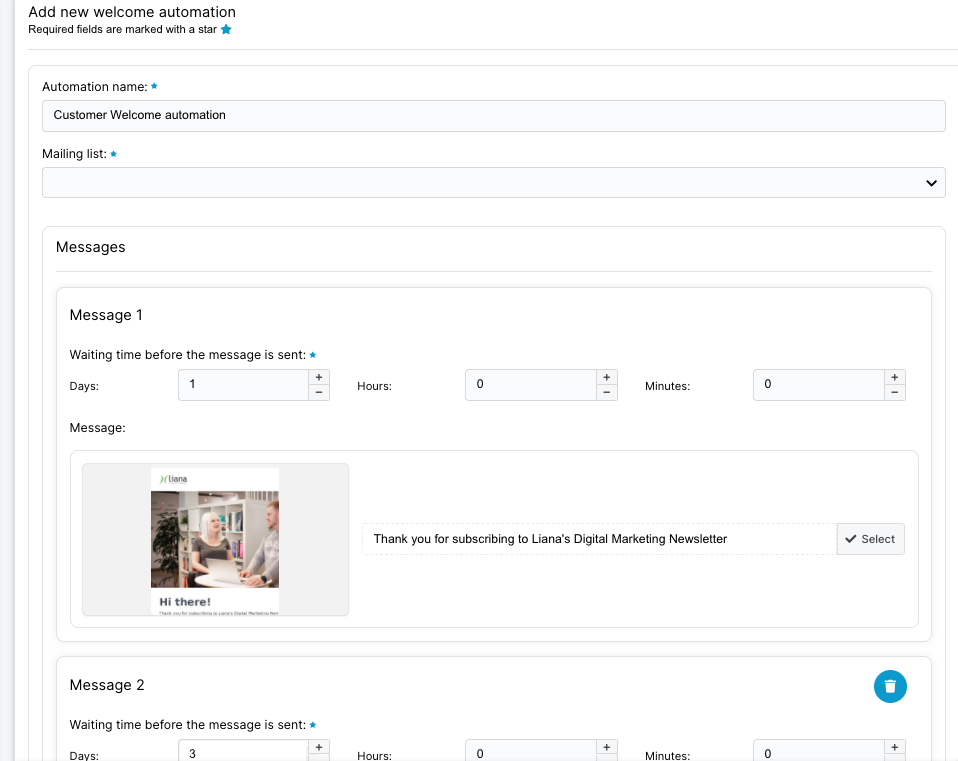
Task: Click the 'Messages' section heading
Action: [90, 247]
